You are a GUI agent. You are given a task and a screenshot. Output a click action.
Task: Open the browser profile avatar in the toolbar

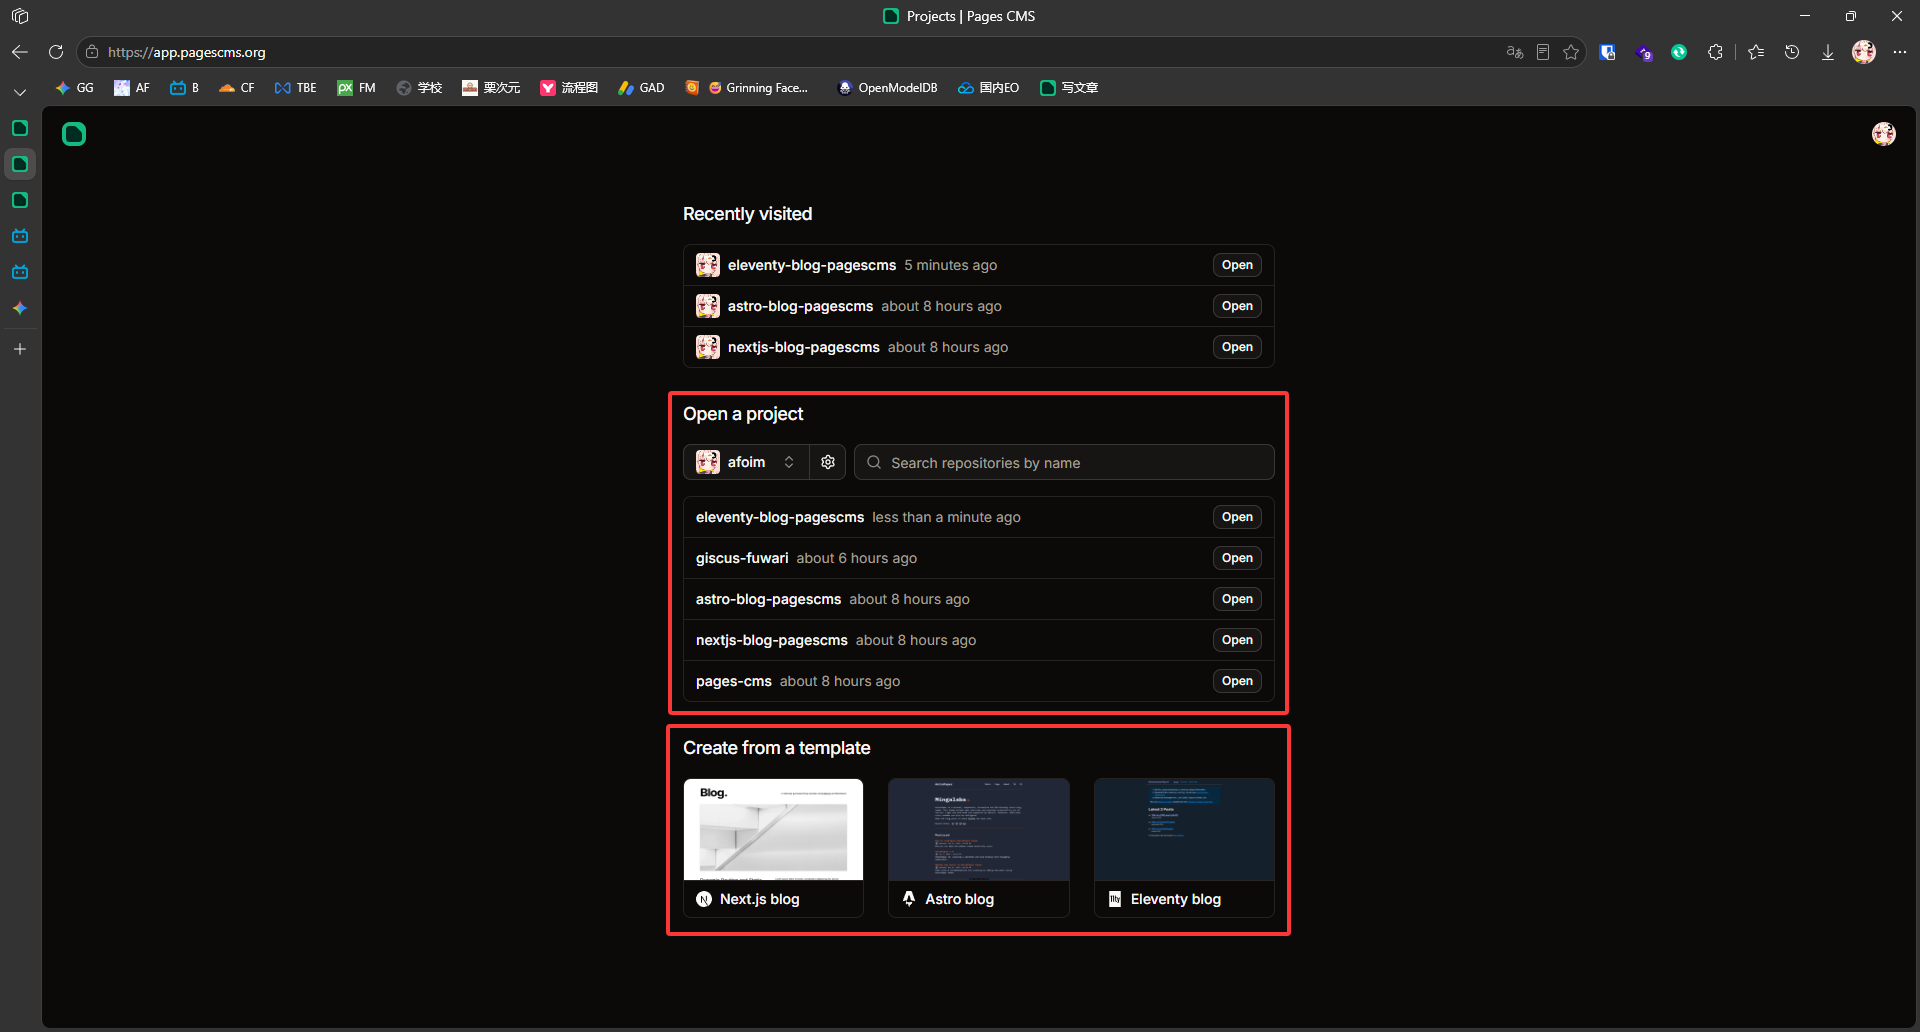pyautogui.click(x=1864, y=52)
